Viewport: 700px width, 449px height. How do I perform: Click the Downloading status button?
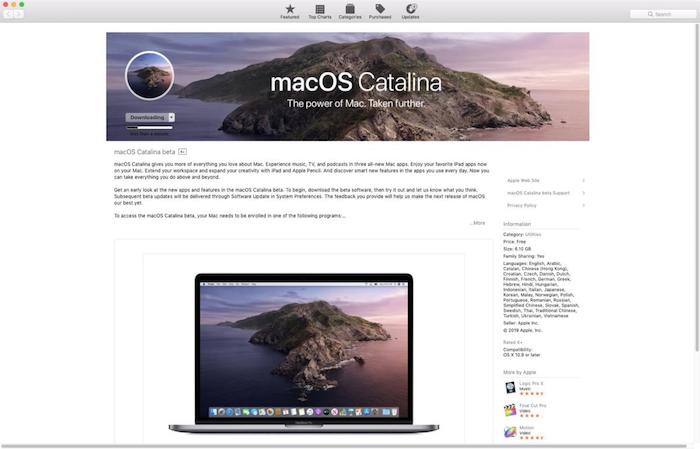tap(146, 117)
